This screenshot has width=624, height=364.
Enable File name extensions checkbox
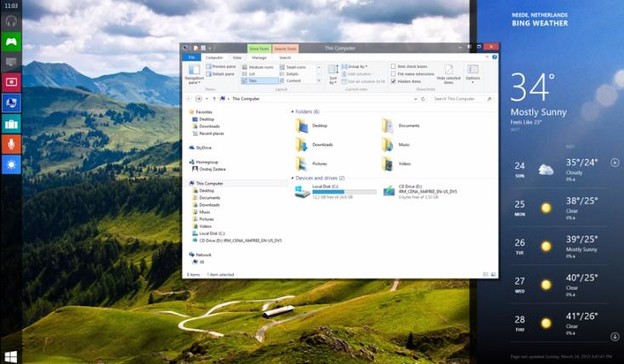pyautogui.click(x=412, y=74)
